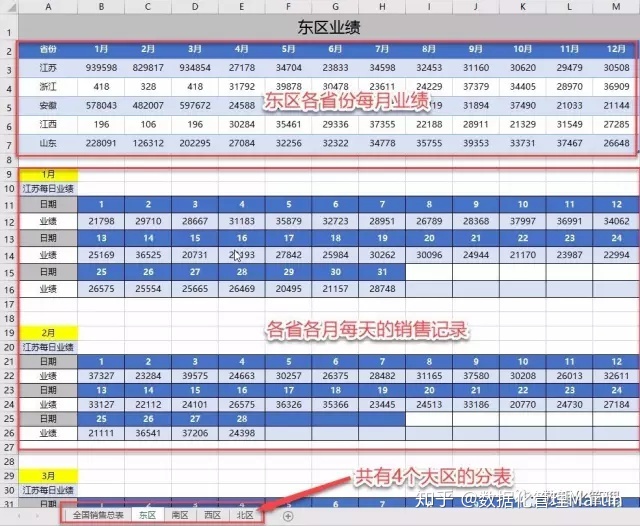Switch to the 北区 sheet tab
640x526 pixels.
pyautogui.click(x=245, y=515)
